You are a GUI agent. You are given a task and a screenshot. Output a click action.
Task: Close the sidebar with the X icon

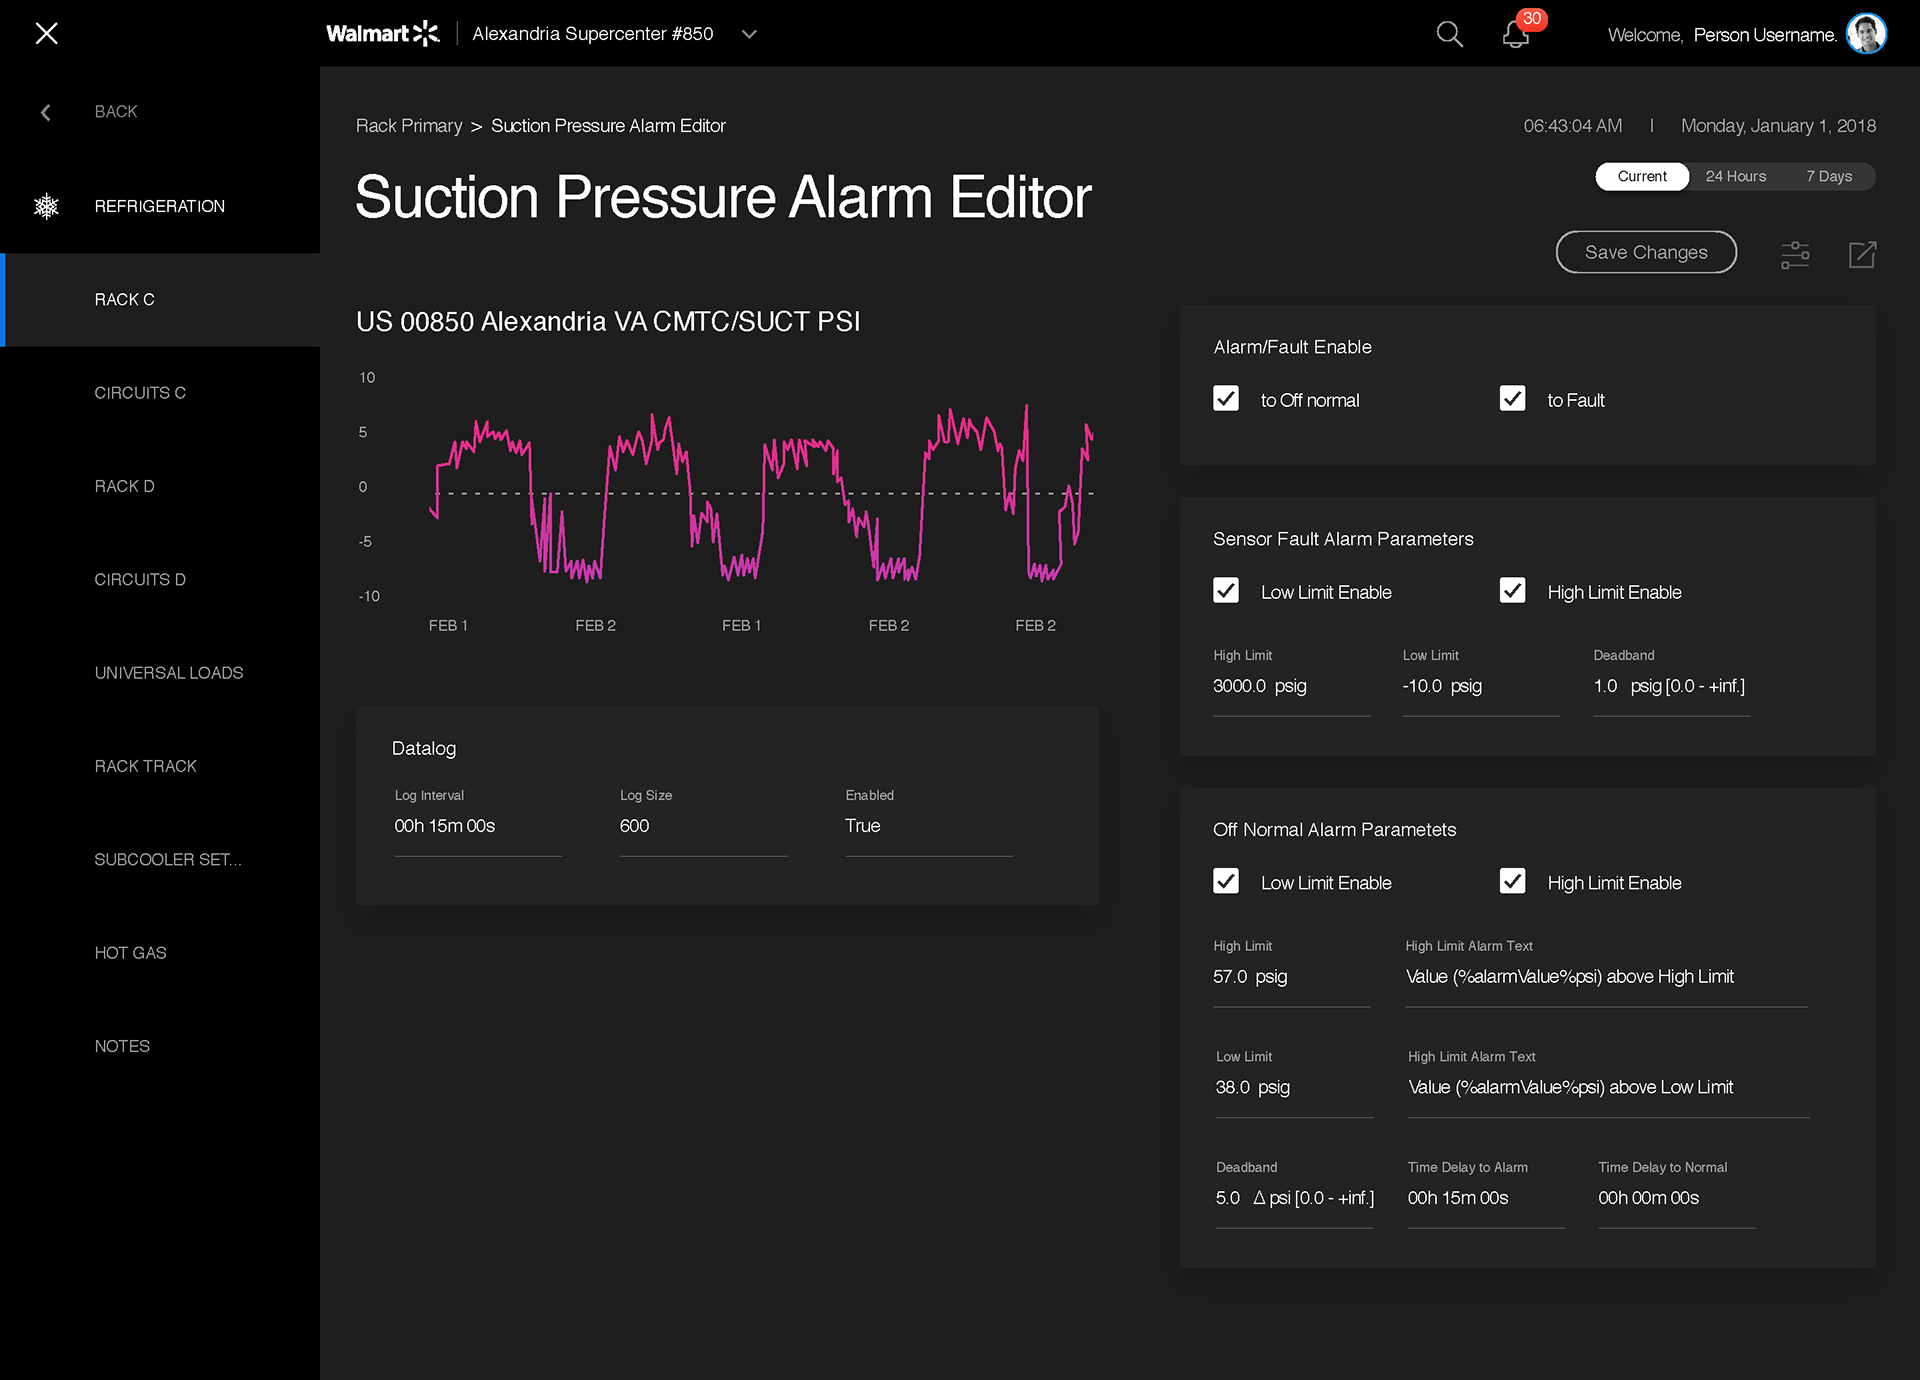[x=46, y=33]
